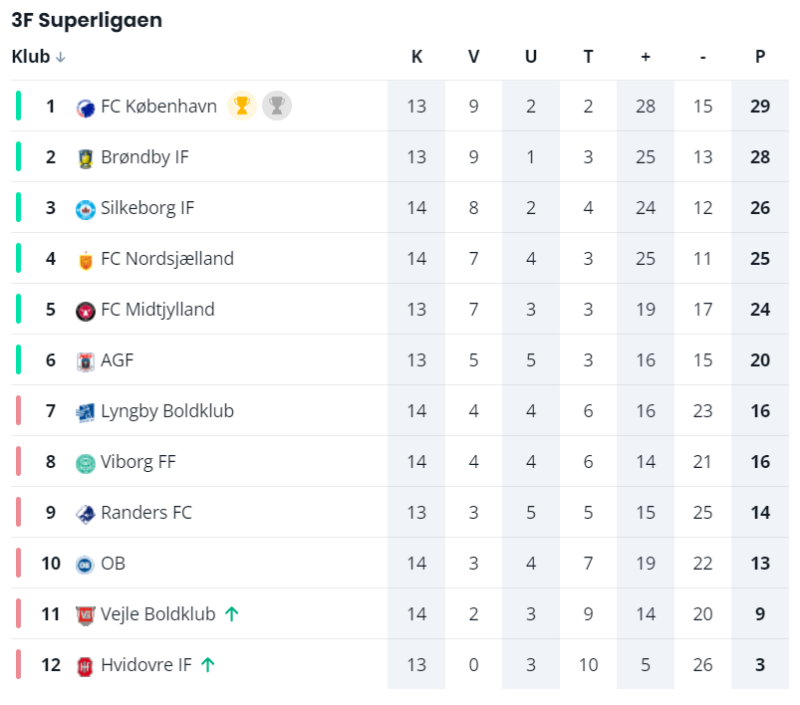Click the green position bar beside Brøndby IF
The width and height of the screenshot is (800, 705).
pos(18,157)
